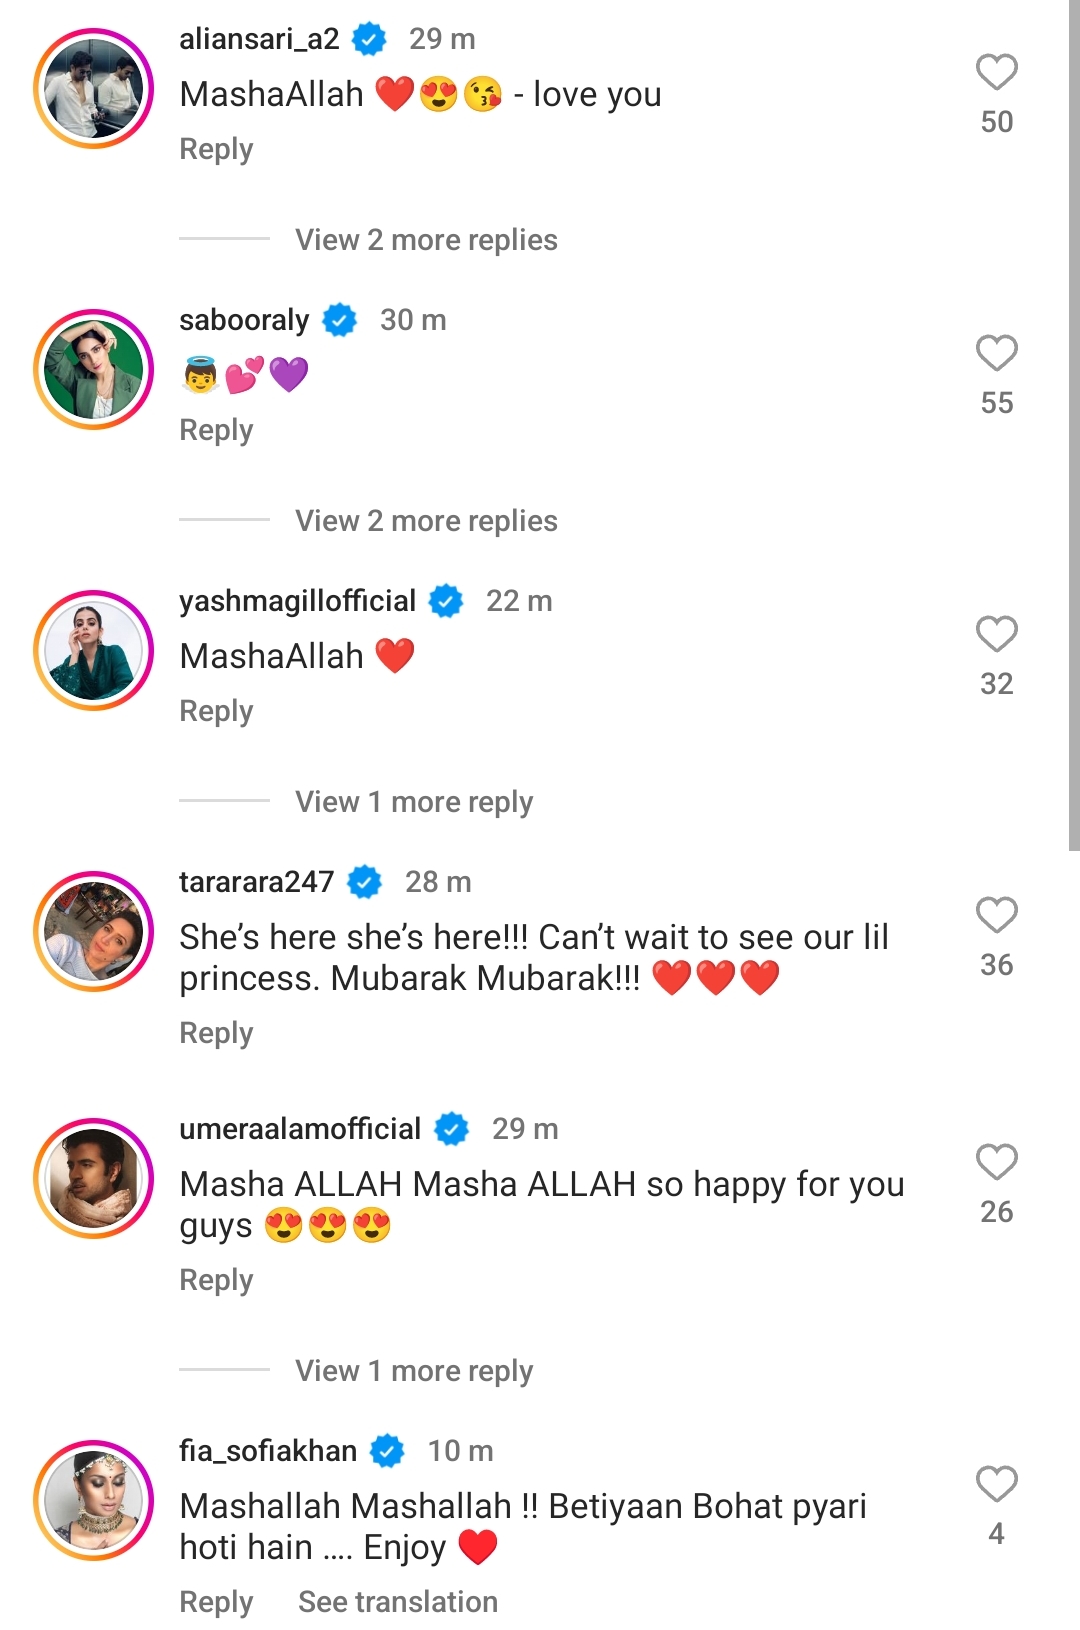The width and height of the screenshot is (1080, 1630).
Task: Open sabooraly profile picture
Action: click(x=93, y=370)
